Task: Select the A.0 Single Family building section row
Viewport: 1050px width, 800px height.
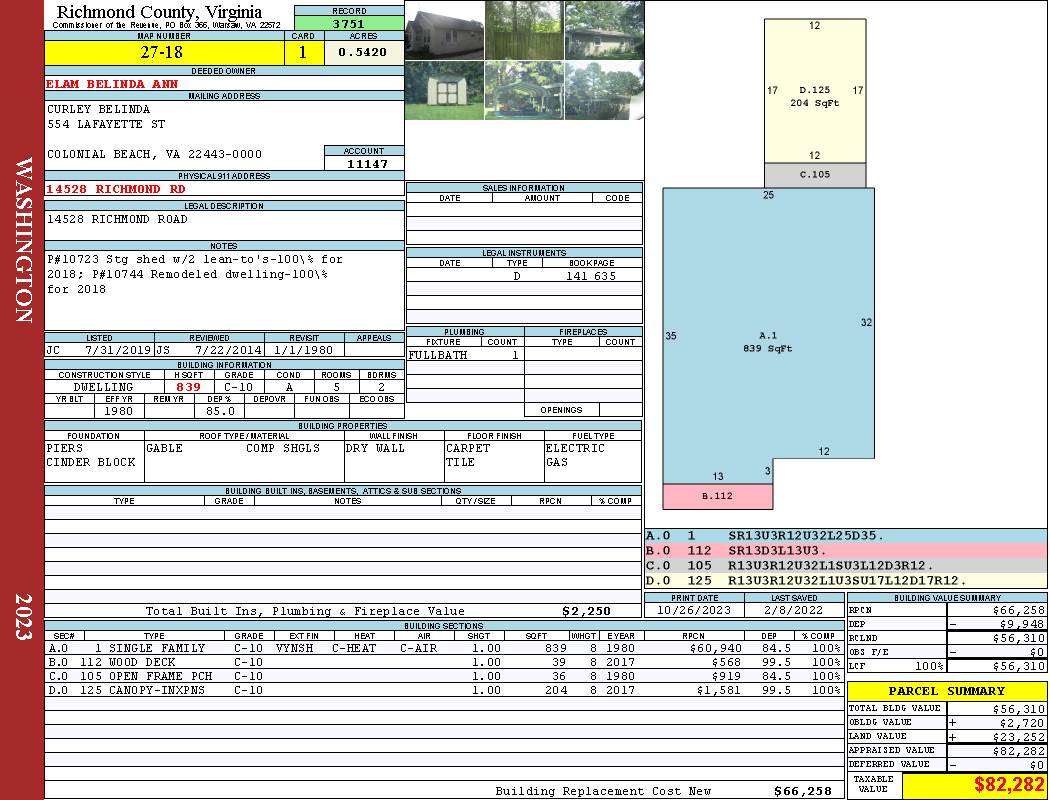Action: pyautogui.click(x=340, y=648)
